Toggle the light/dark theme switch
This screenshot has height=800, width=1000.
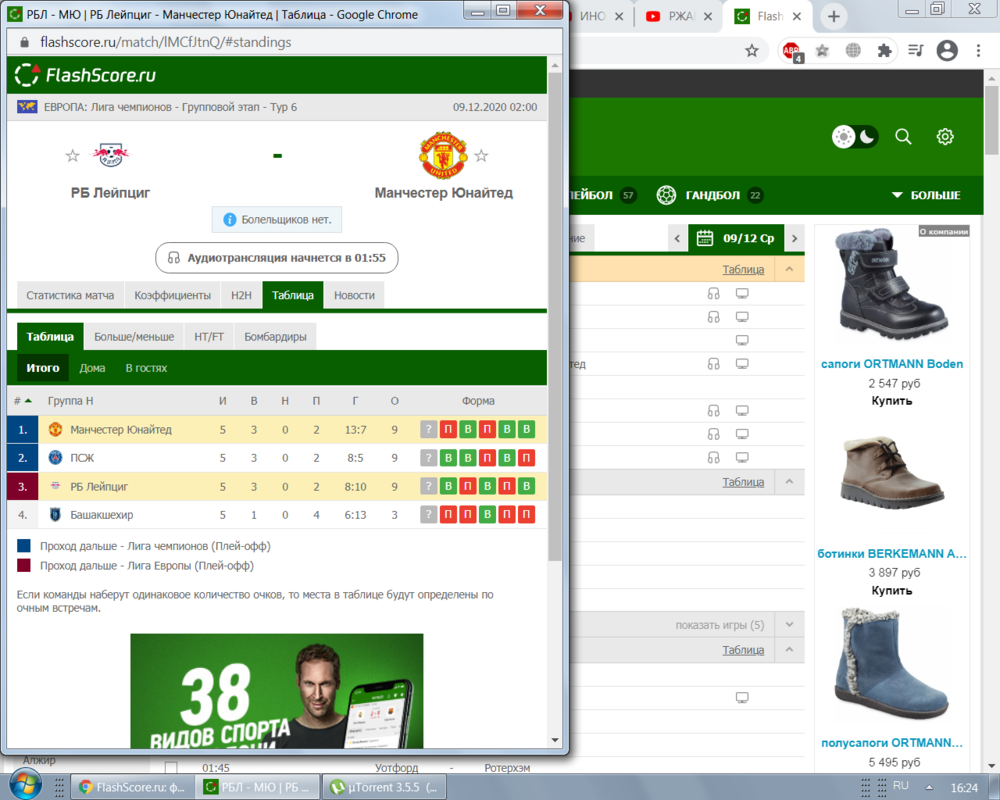pos(855,137)
